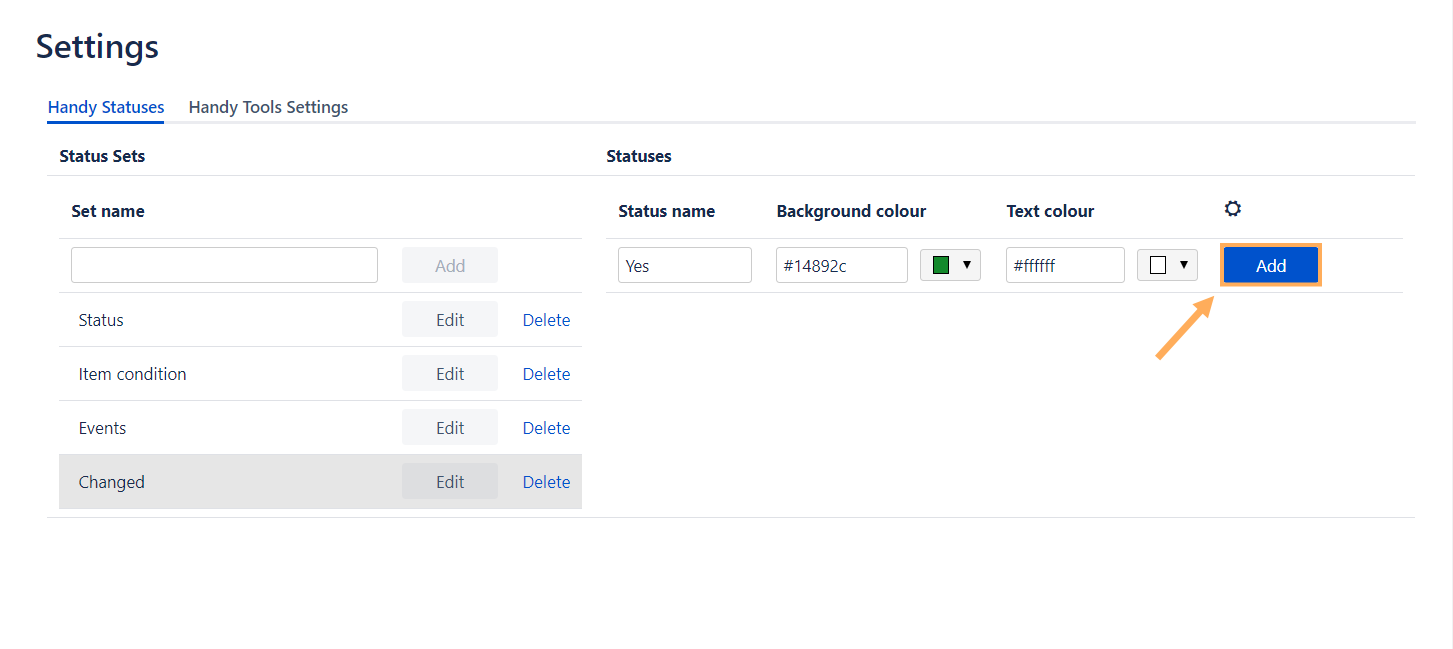Edit the Events set
Image resolution: width=1453 pixels, height=649 pixels.
(x=450, y=428)
